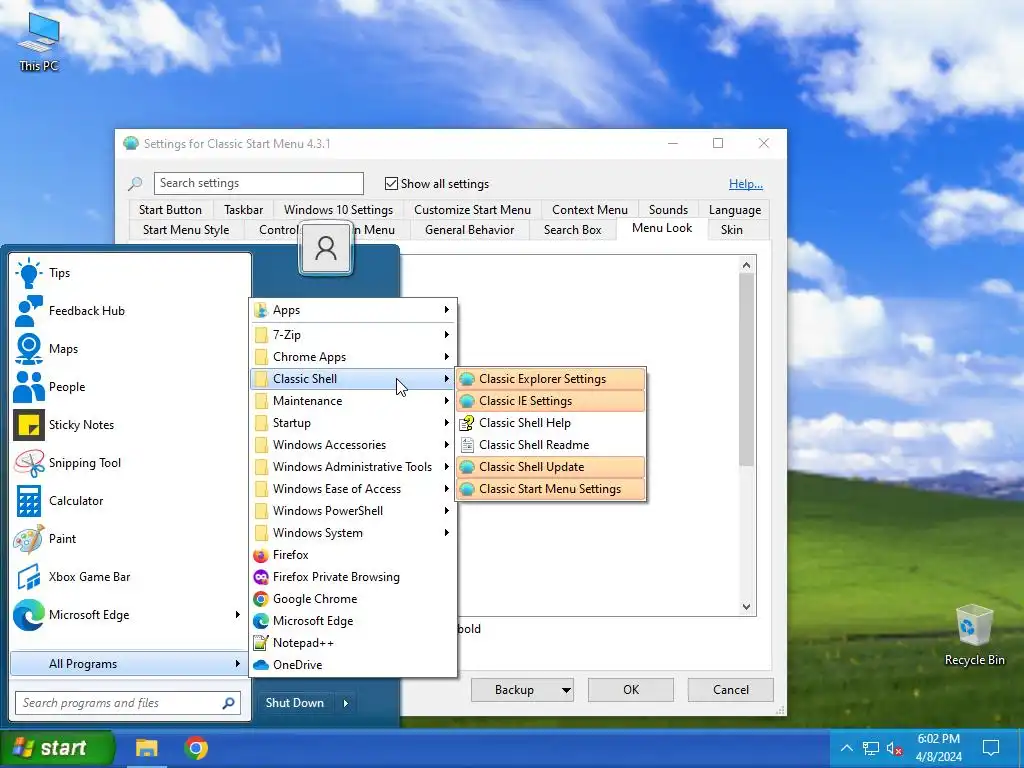Click the OK button

point(631,690)
